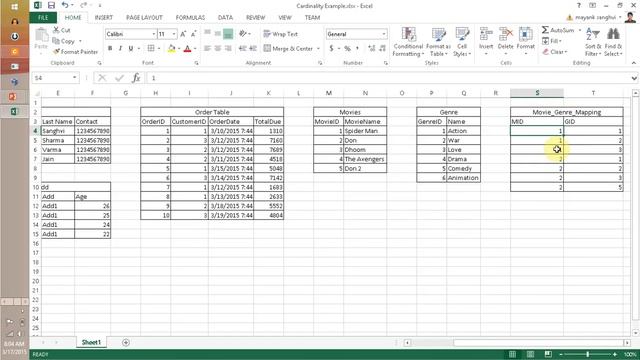The height and width of the screenshot is (360, 640).
Task: Toggle align text left
Action: pyautogui.click(x=207, y=48)
